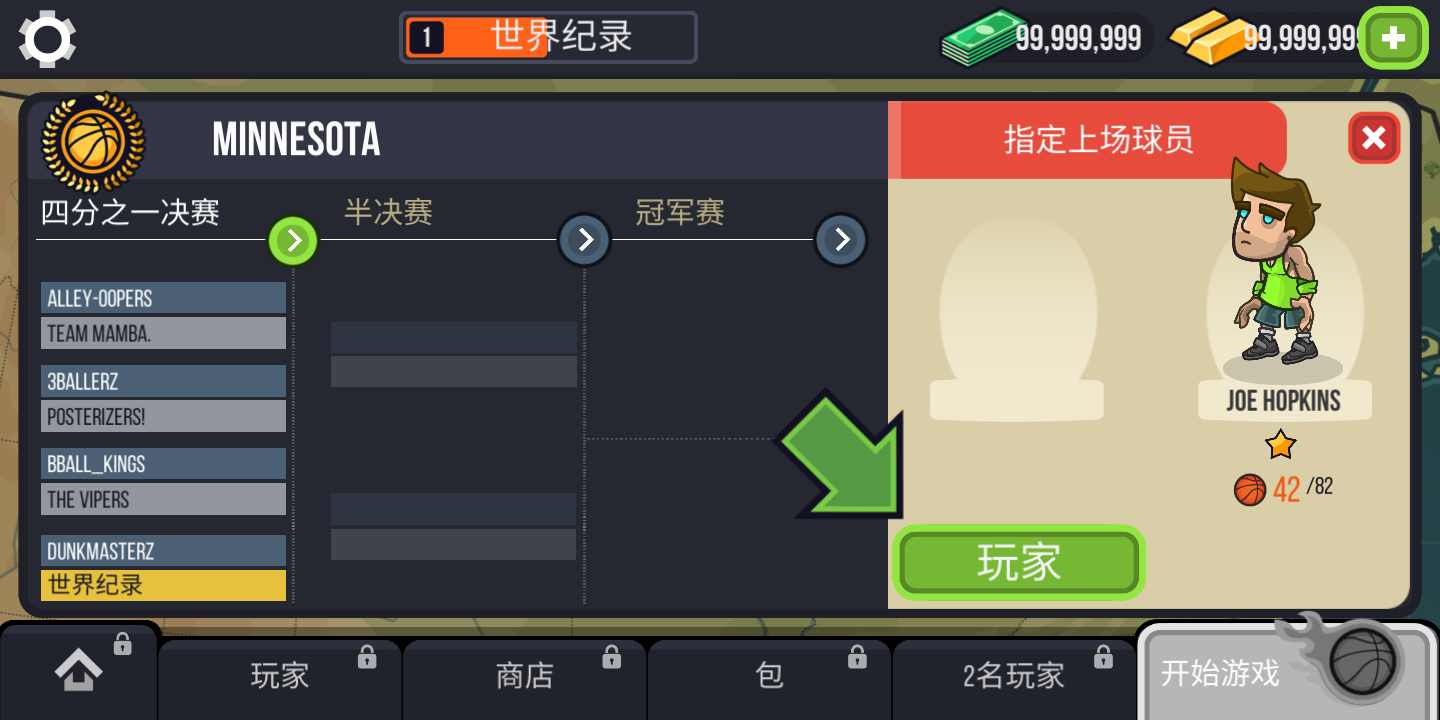Select the empty player slot silhouette
The image size is (1440, 720).
pos(1016,319)
